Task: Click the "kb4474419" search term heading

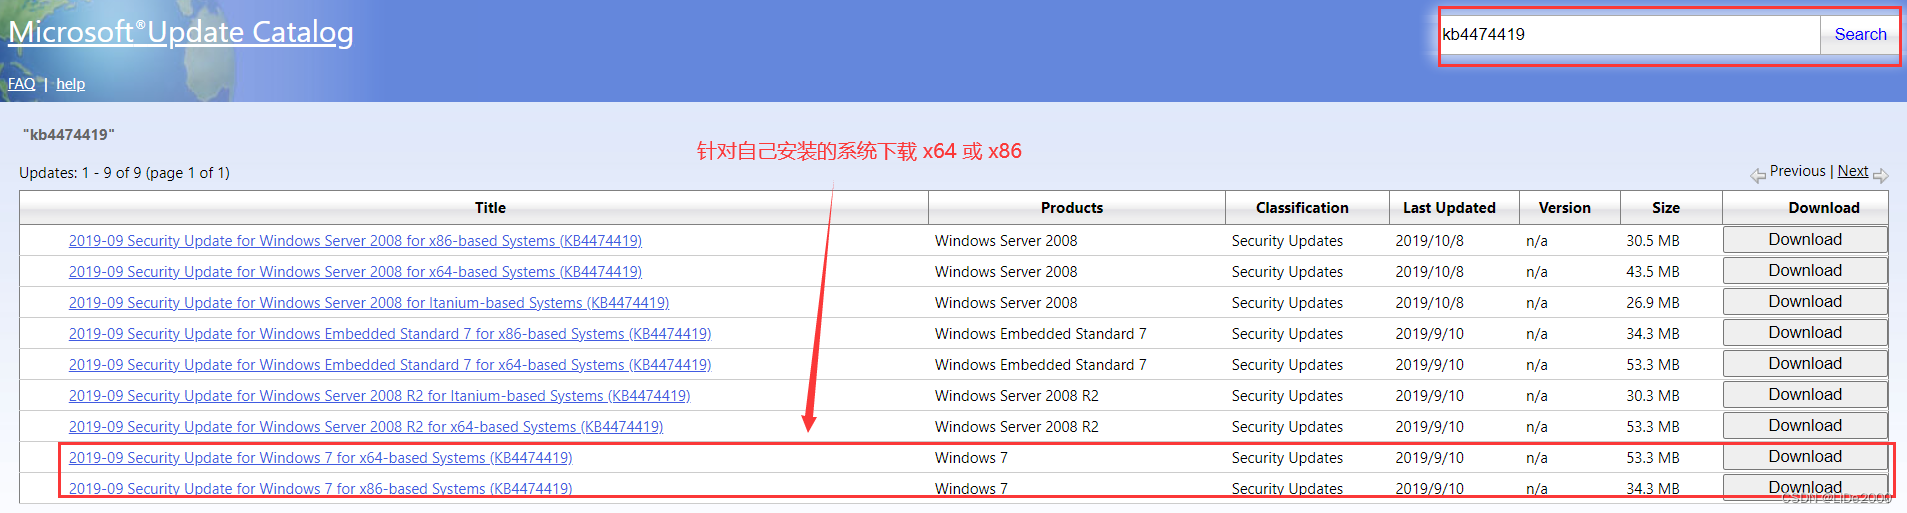Action: pos(69,135)
